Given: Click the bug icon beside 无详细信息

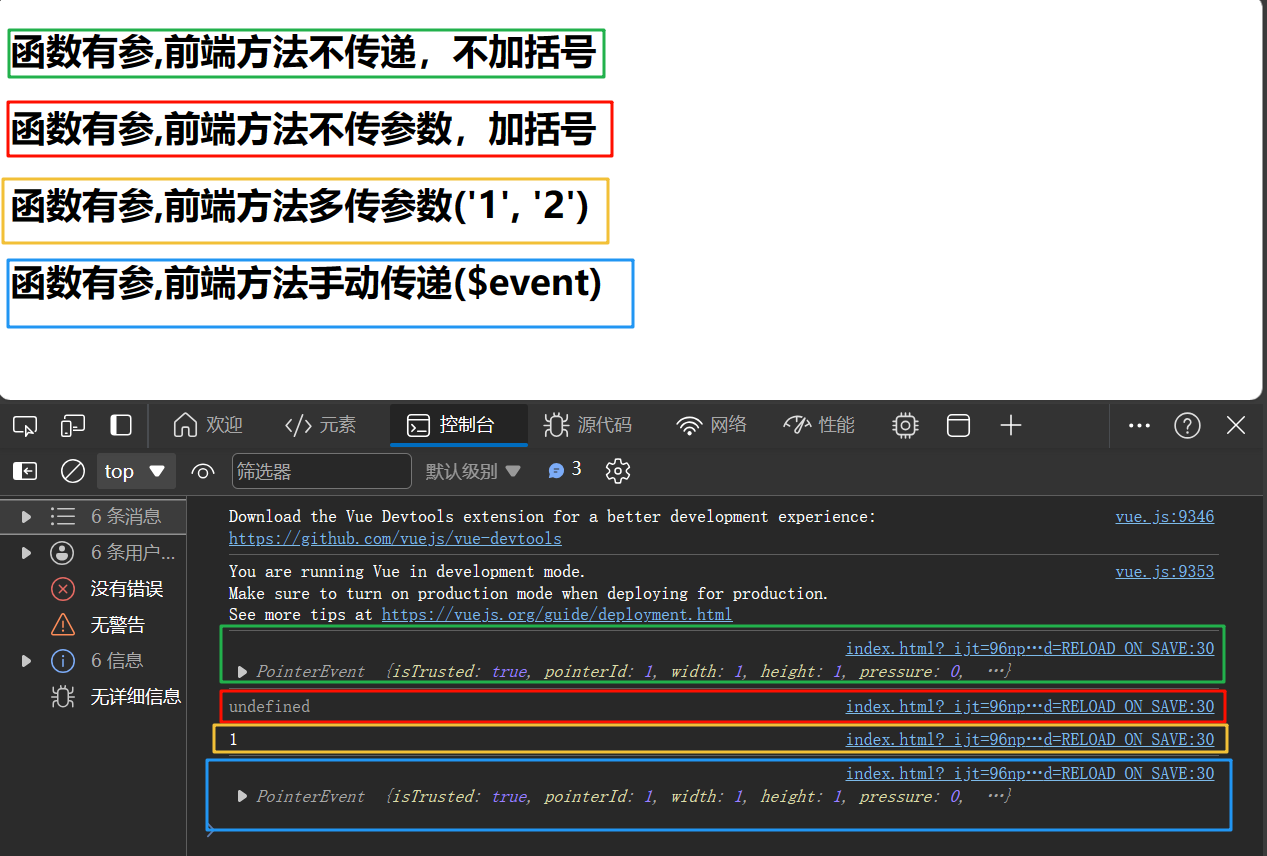Looking at the screenshot, I should 63,697.
